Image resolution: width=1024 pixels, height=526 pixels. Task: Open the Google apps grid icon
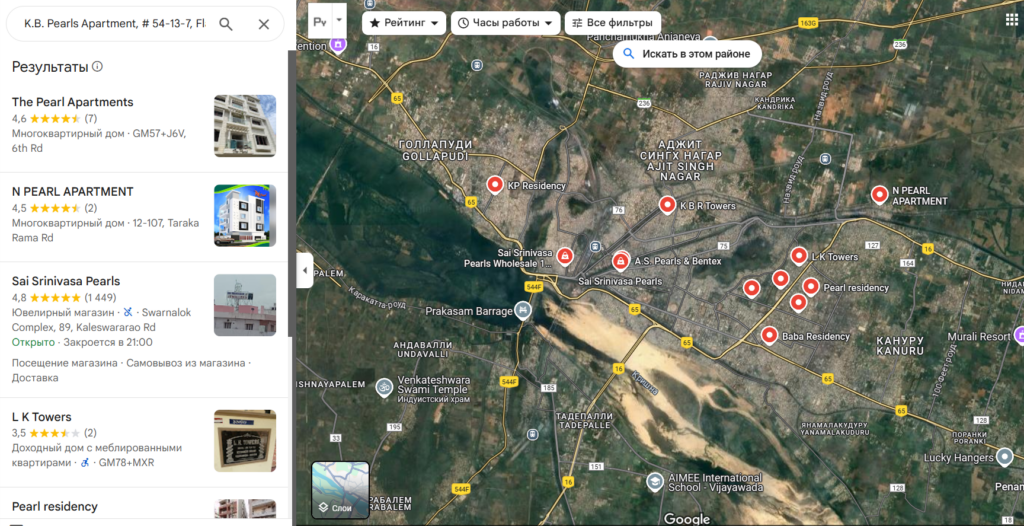click(x=1011, y=20)
